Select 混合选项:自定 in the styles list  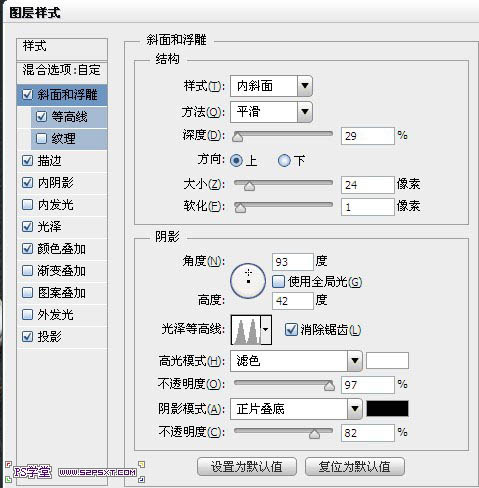point(62,70)
